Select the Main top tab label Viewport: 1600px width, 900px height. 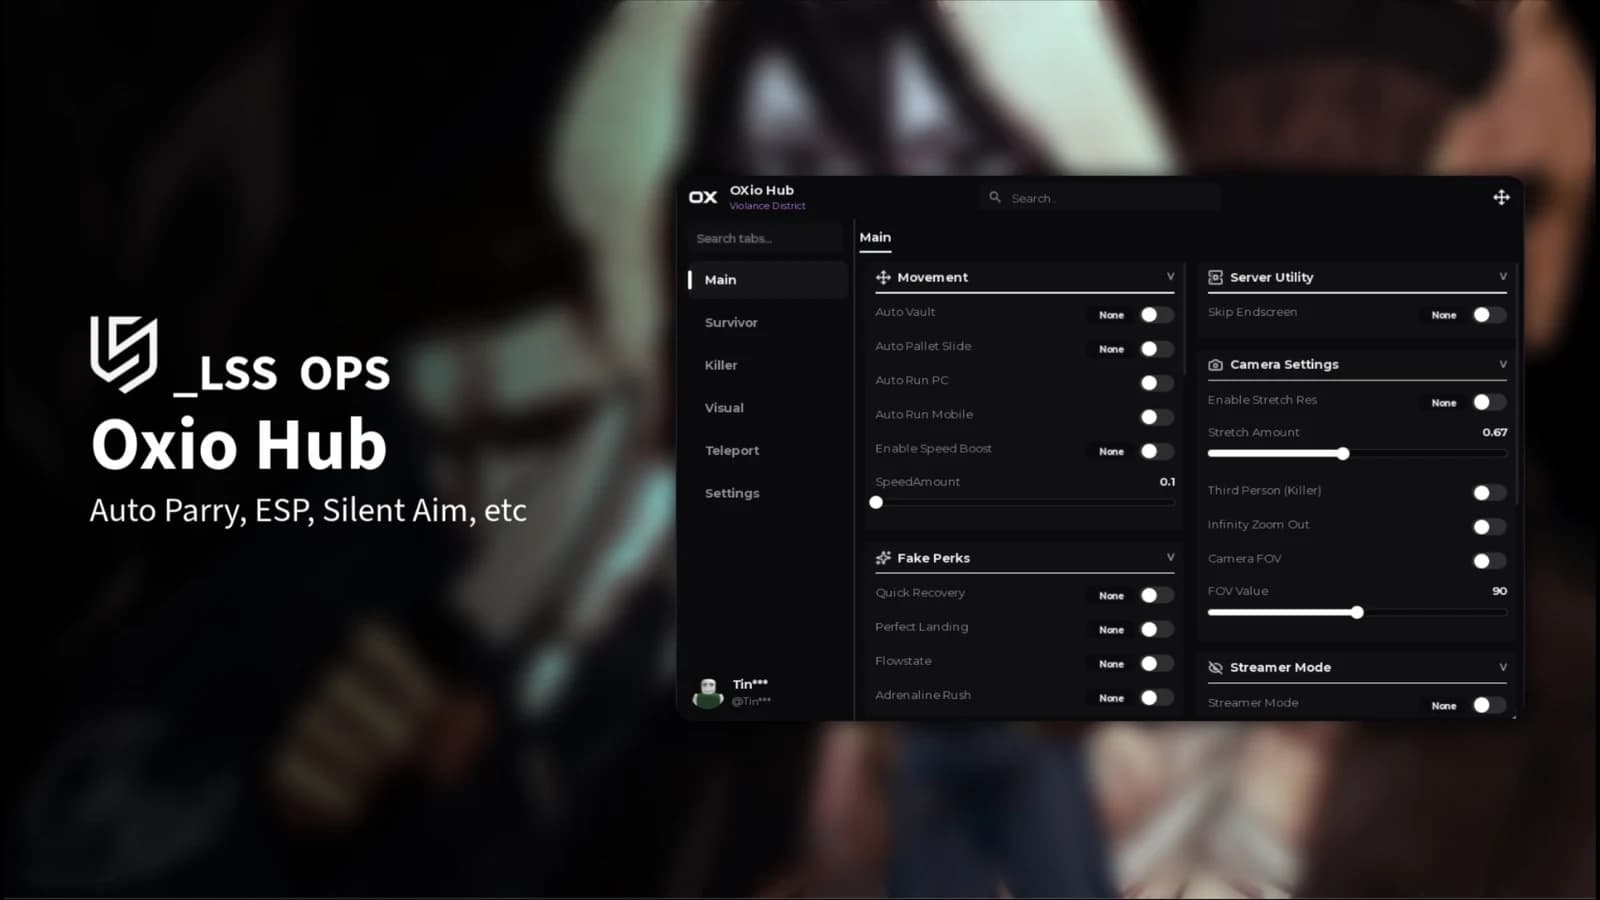pos(875,237)
